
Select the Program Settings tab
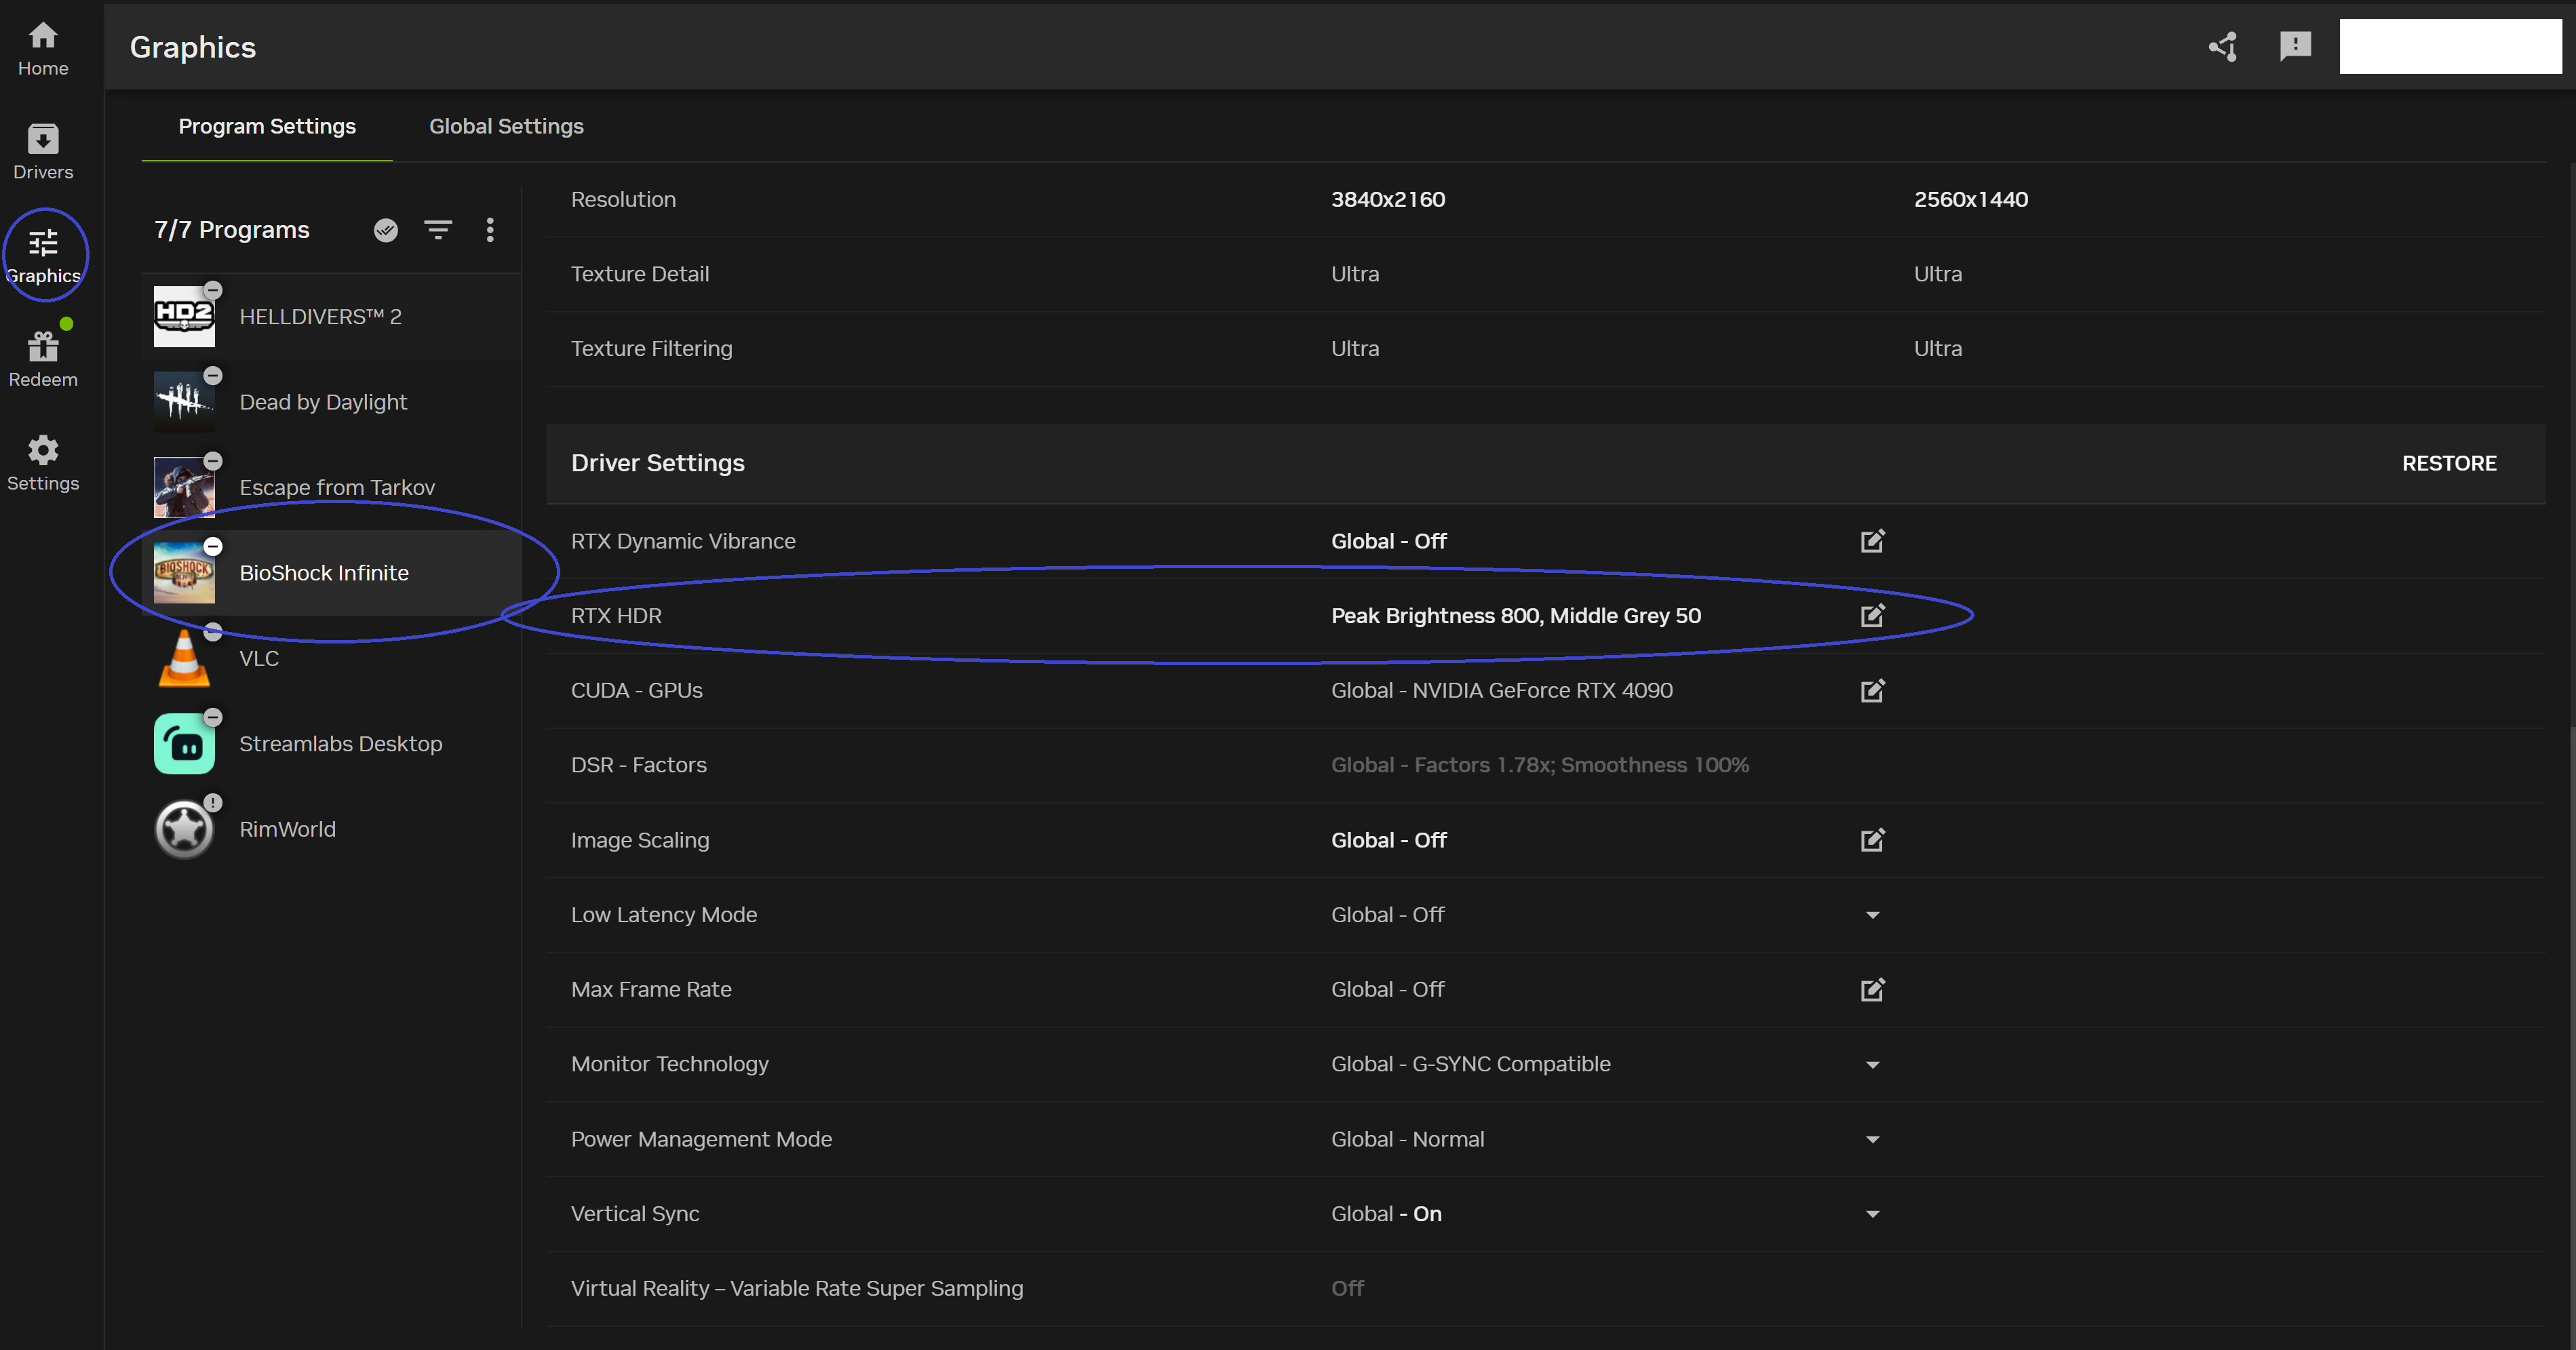267,126
